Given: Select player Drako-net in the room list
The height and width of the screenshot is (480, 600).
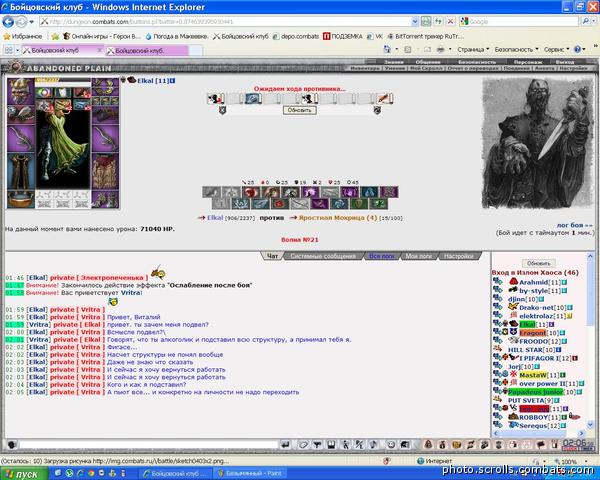Looking at the screenshot, I should coord(536,308).
